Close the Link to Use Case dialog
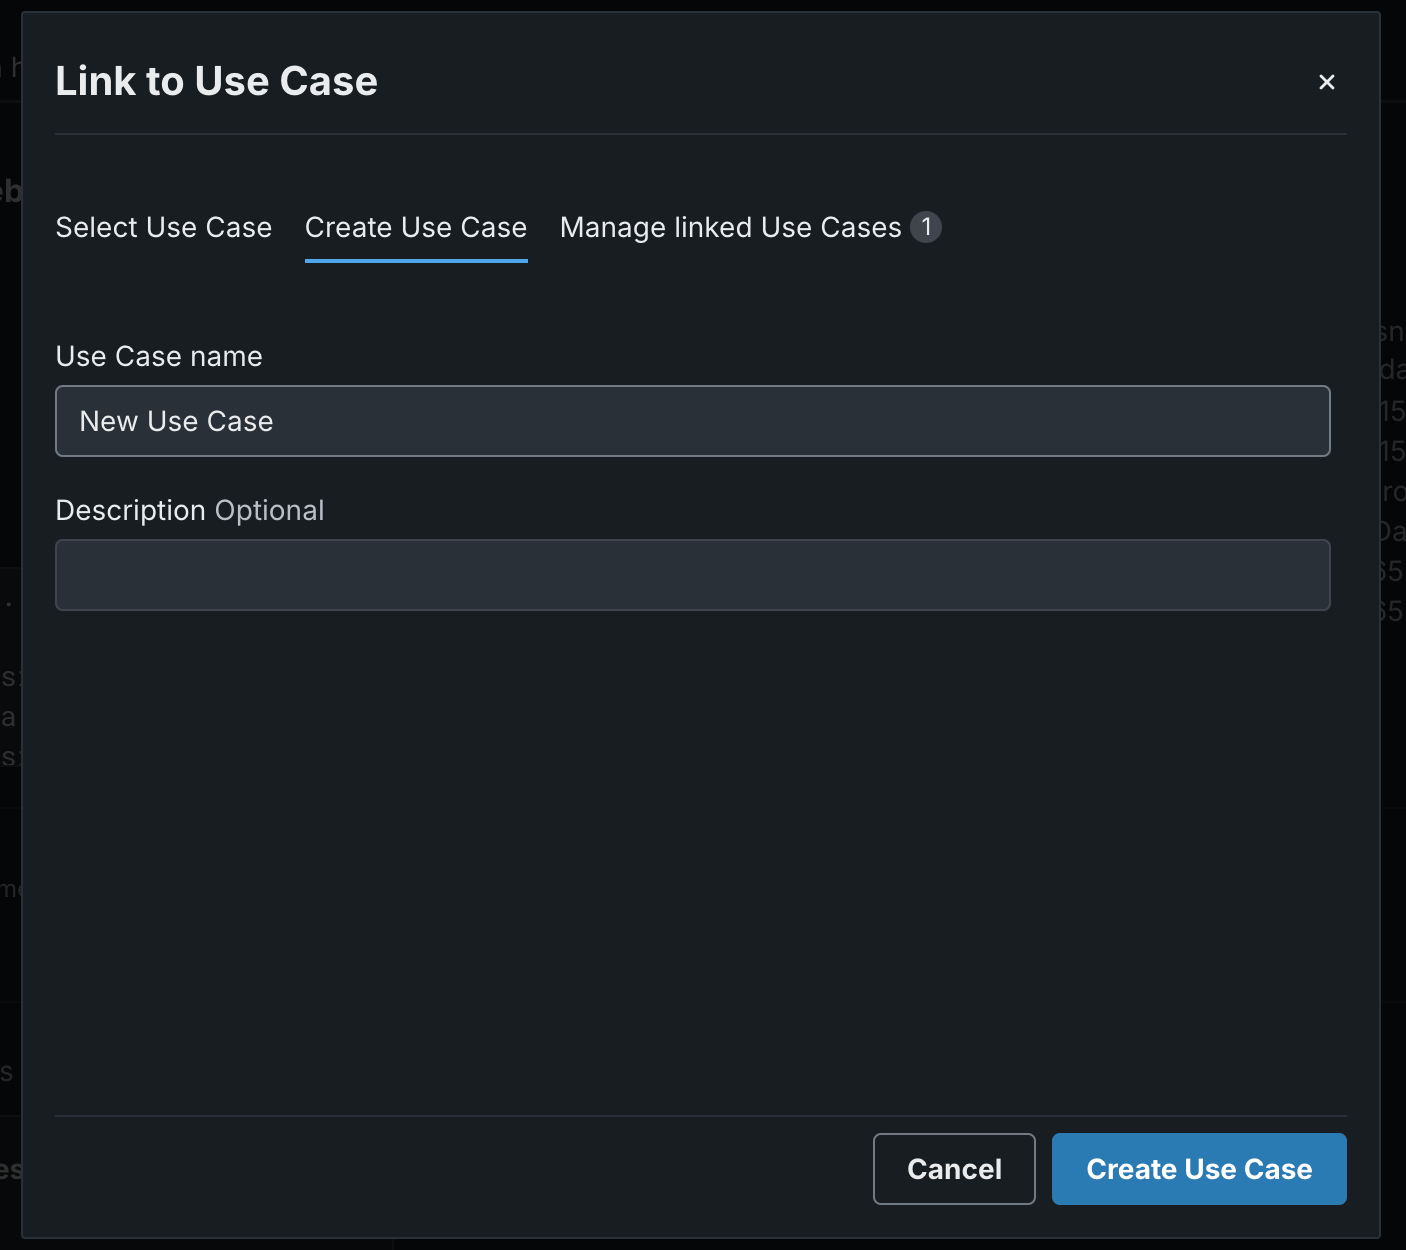The width and height of the screenshot is (1406, 1250). click(1327, 82)
